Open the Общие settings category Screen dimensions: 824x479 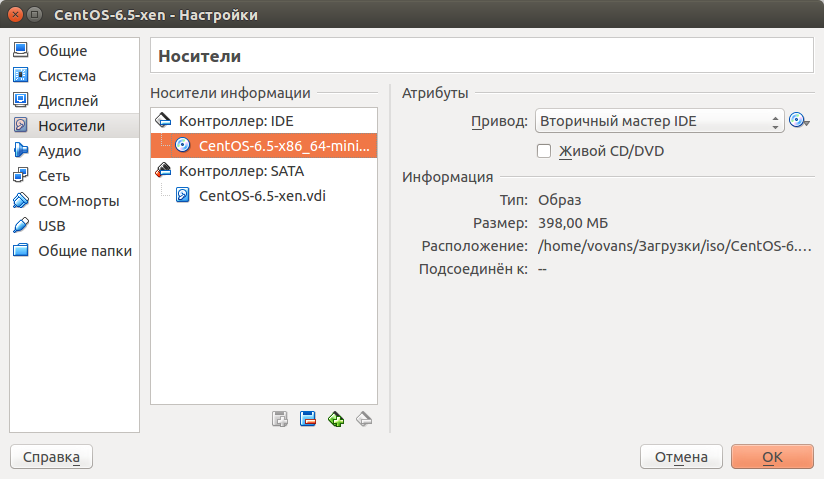[x=74, y=50]
